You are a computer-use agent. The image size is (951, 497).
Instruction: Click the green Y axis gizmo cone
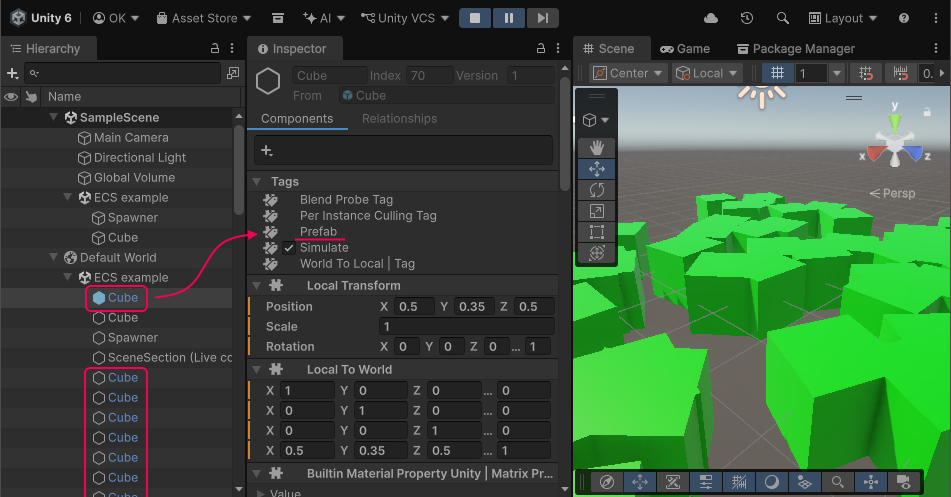coord(895,123)
